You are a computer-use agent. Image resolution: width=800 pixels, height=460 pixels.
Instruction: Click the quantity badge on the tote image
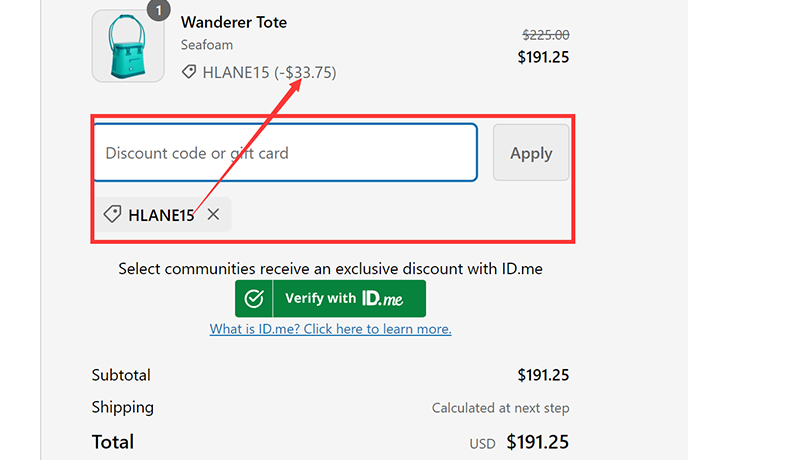158,10
